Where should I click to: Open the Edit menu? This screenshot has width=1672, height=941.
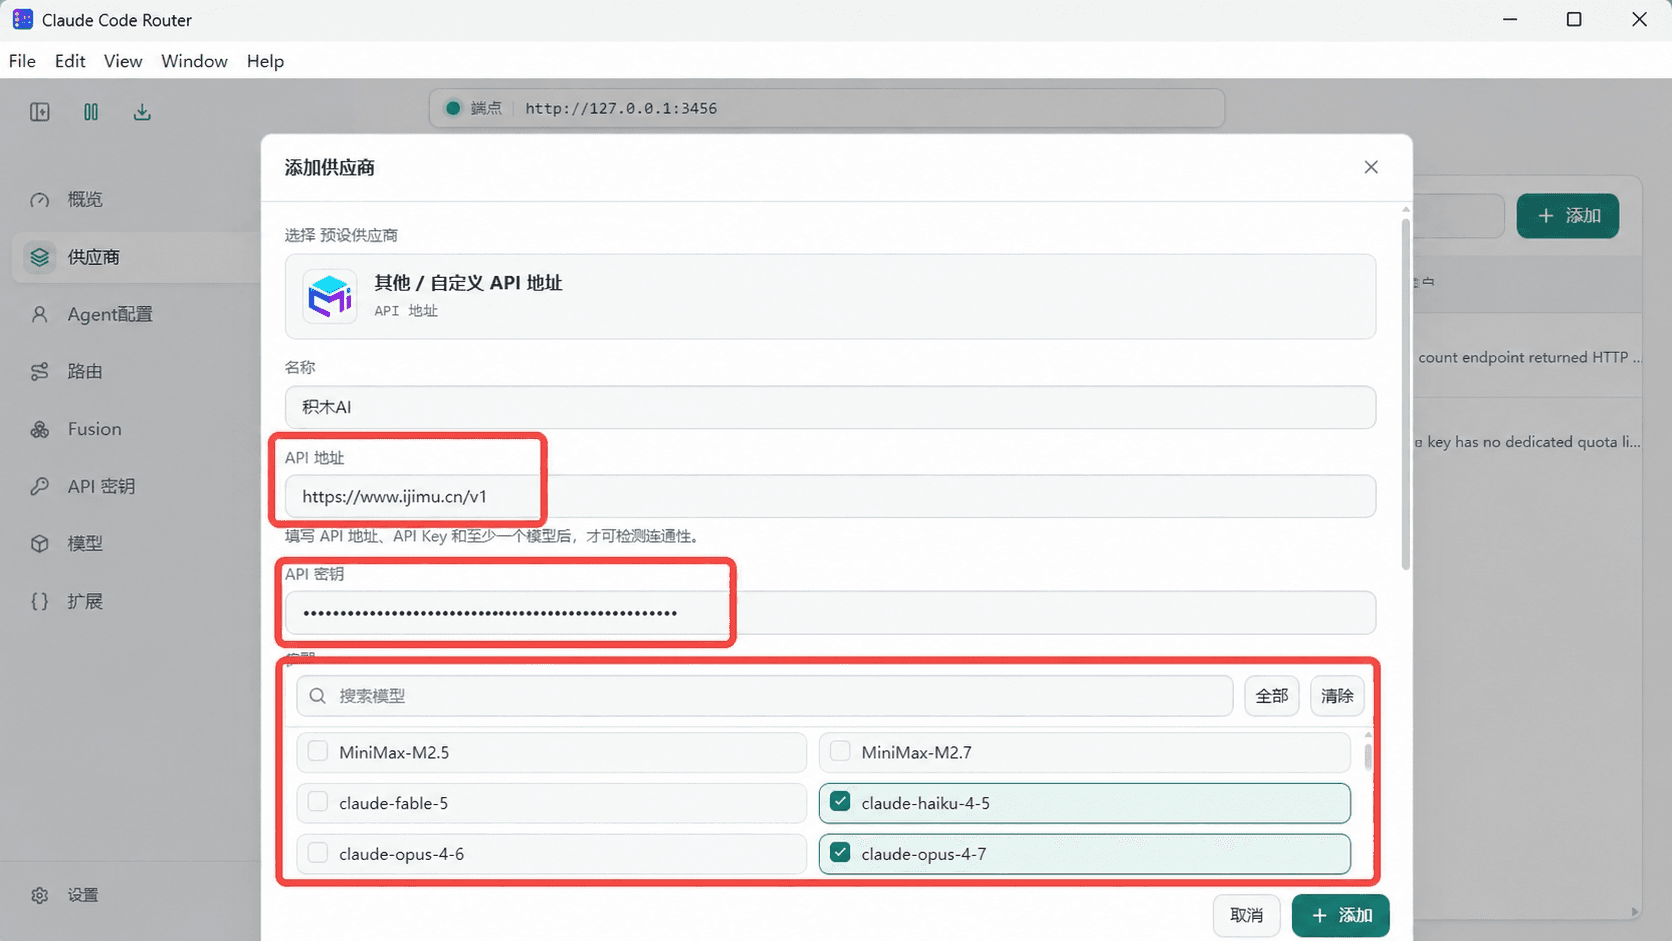[x=70, y=61]
